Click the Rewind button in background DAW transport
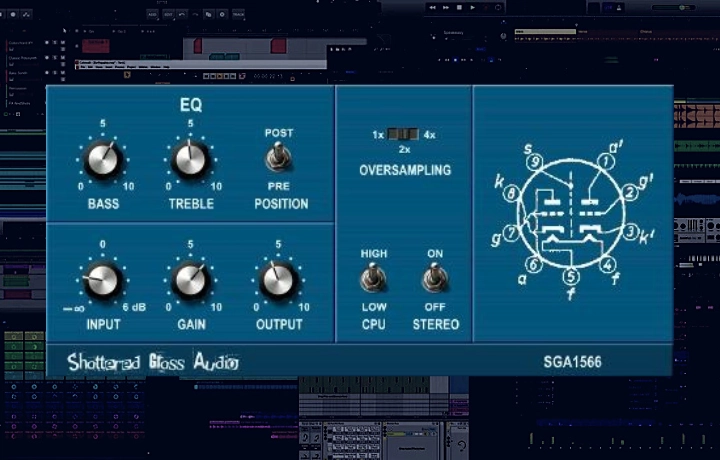 point(432,7)
